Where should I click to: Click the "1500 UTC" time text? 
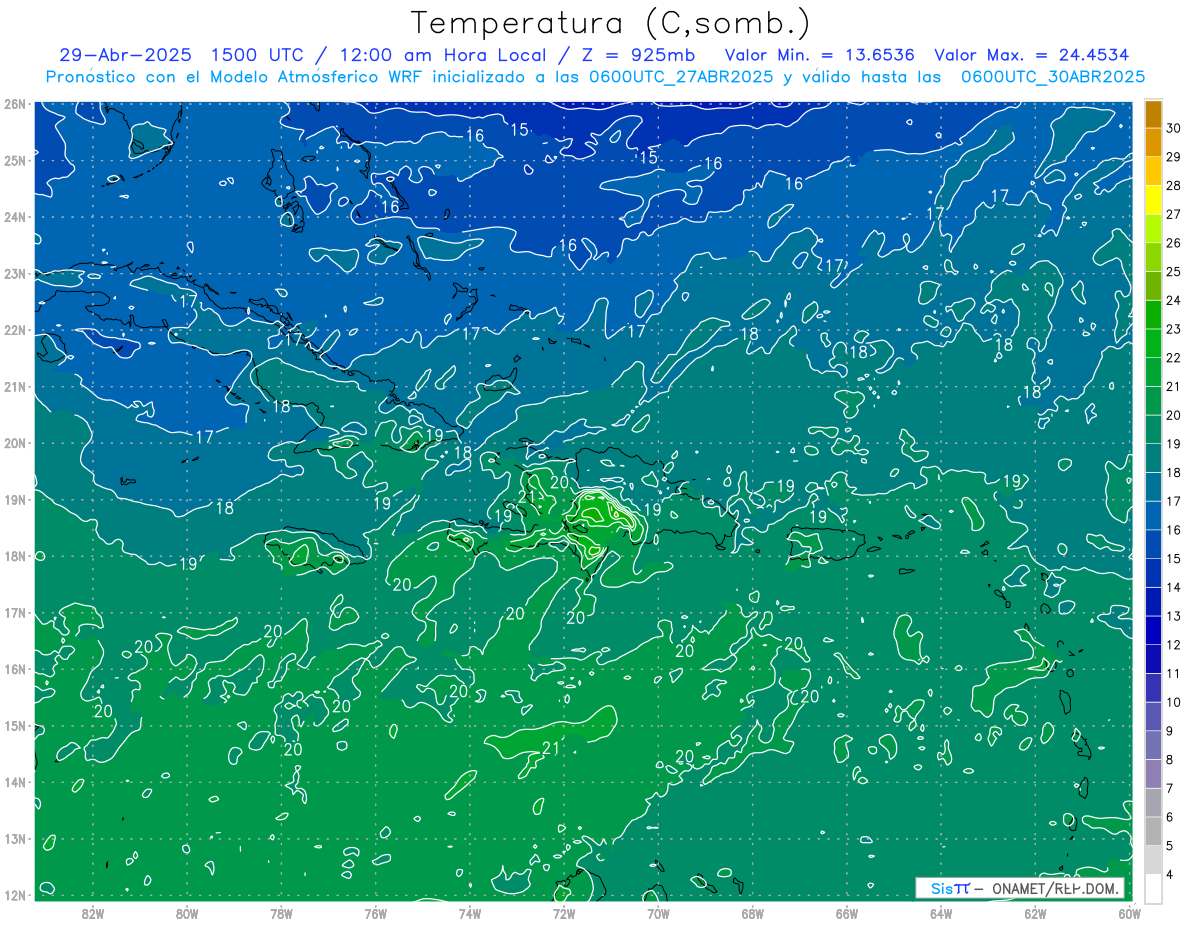pyautogui.click(x=258, y=55)
